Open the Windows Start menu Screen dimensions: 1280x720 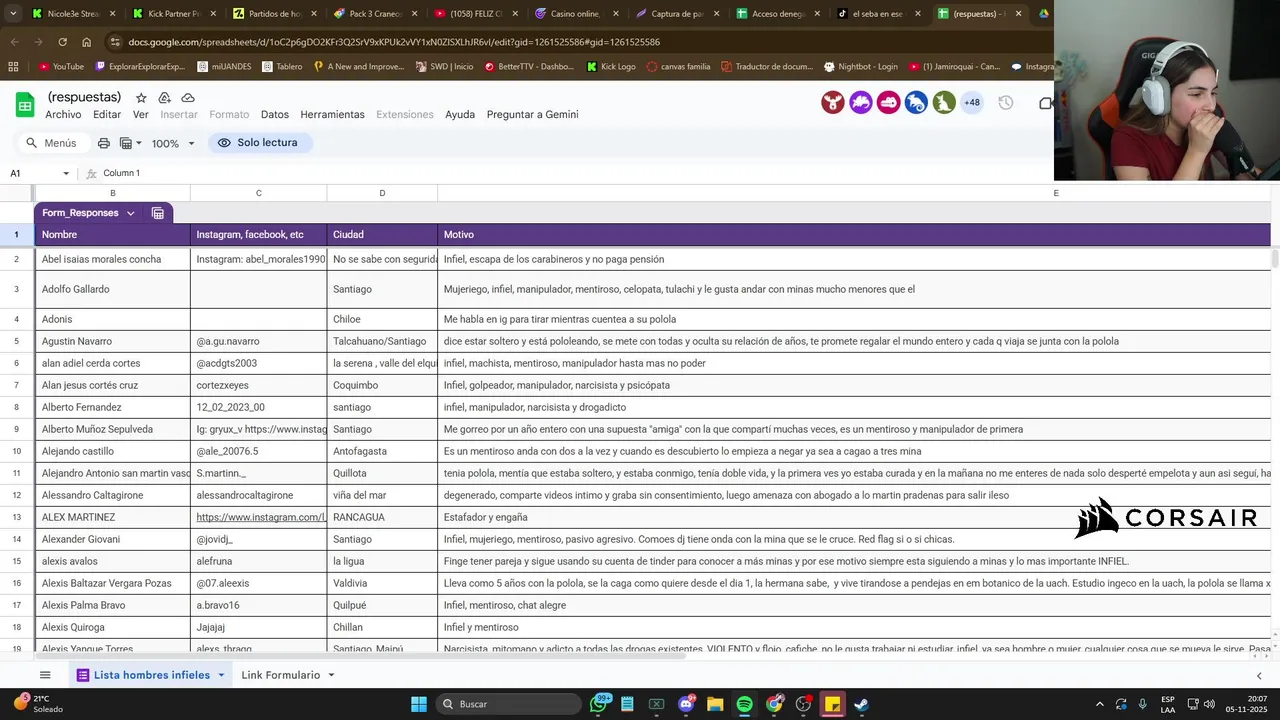419,704
